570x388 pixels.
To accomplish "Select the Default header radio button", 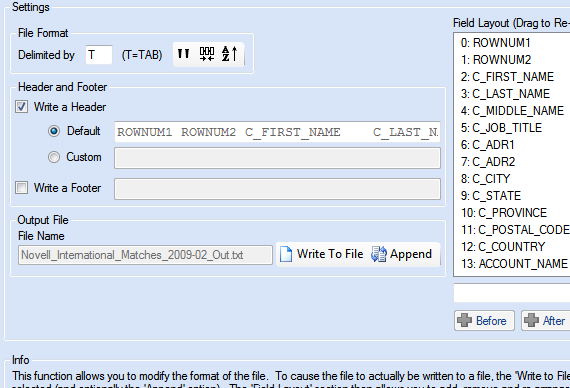I will 54,131.
